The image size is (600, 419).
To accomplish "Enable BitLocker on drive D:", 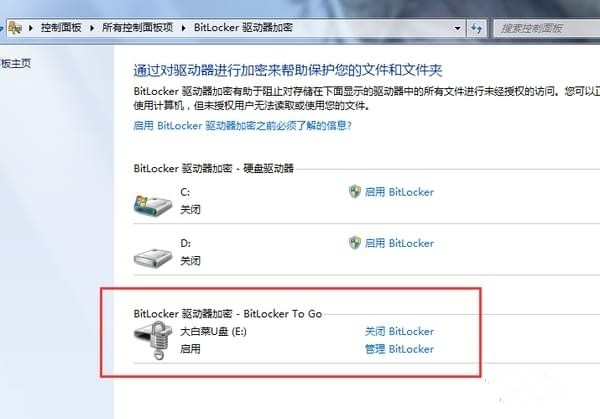I will (x=399, y=243).
